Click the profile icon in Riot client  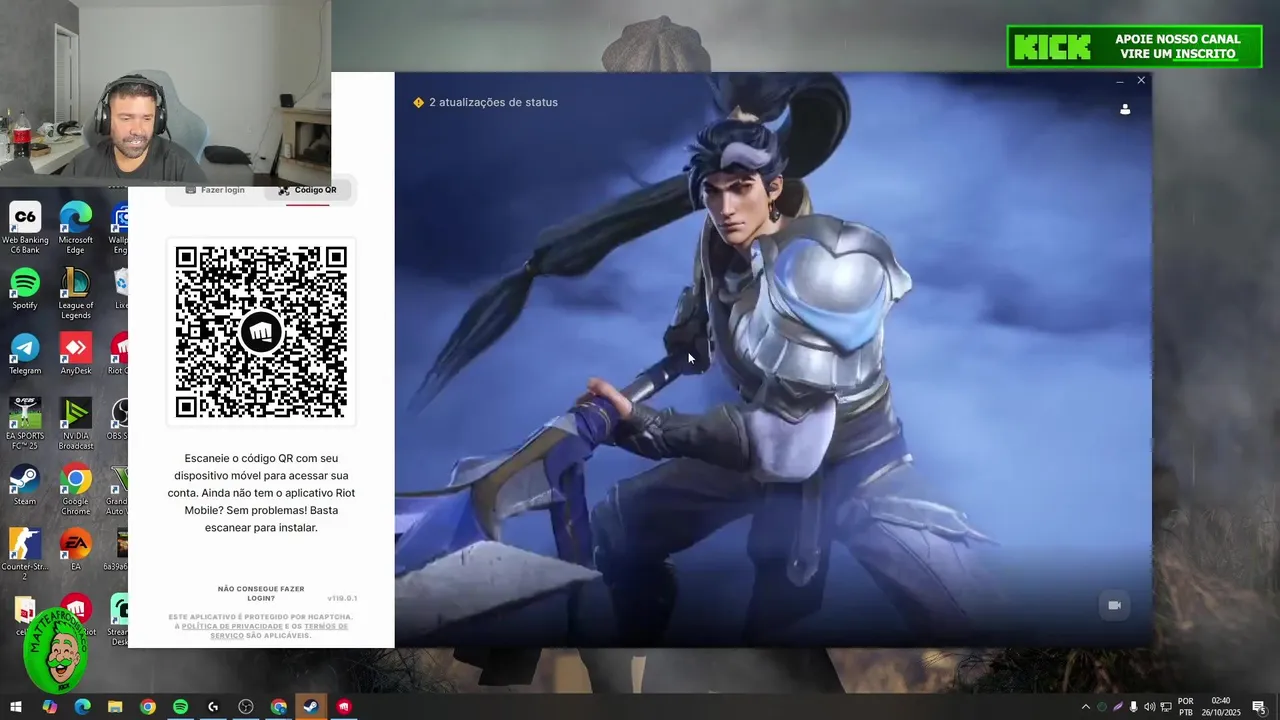click(1125, 109)
